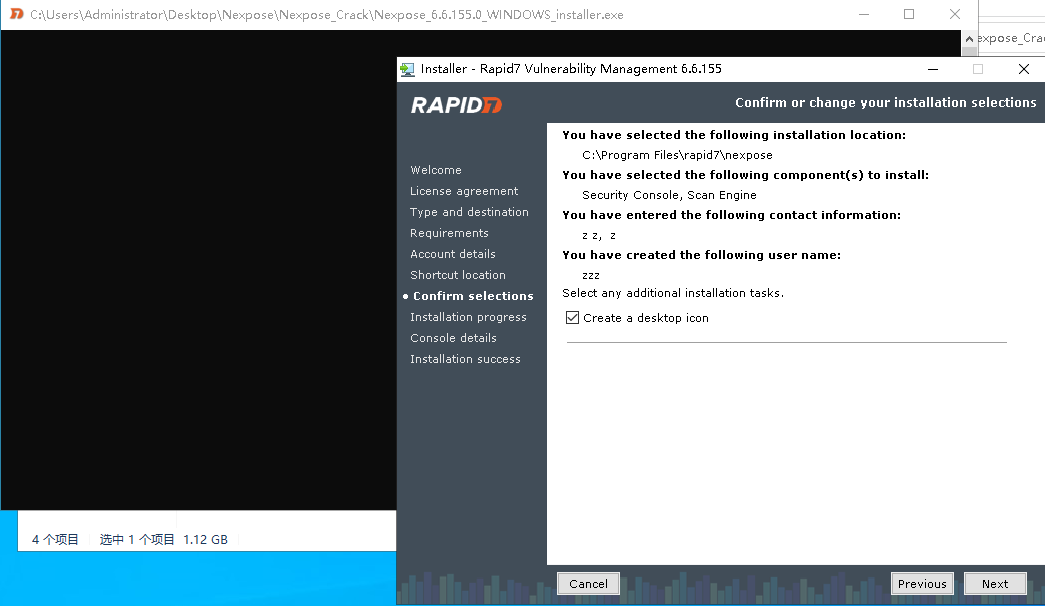Click "You have selected the following component(s) to install:" heading
The height and width of the screenshot is (606, 1045).
coord(745,175)
